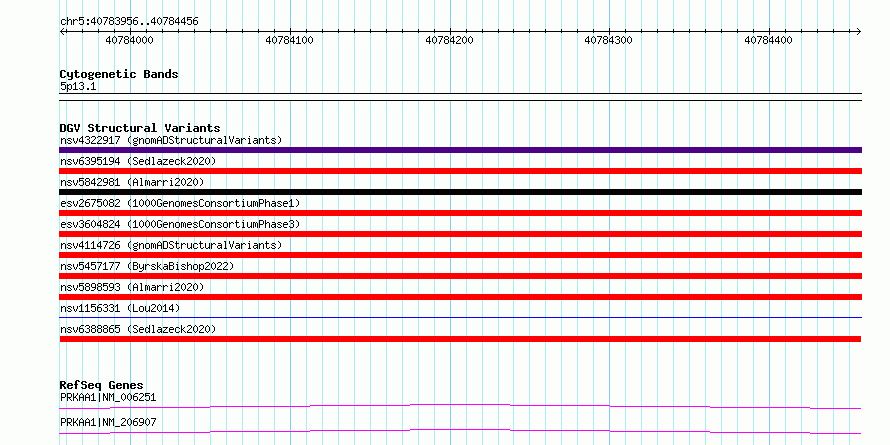Click ruler tick label 40784300
The height and width of the screenshot is (445, 890).
[608, 40]
